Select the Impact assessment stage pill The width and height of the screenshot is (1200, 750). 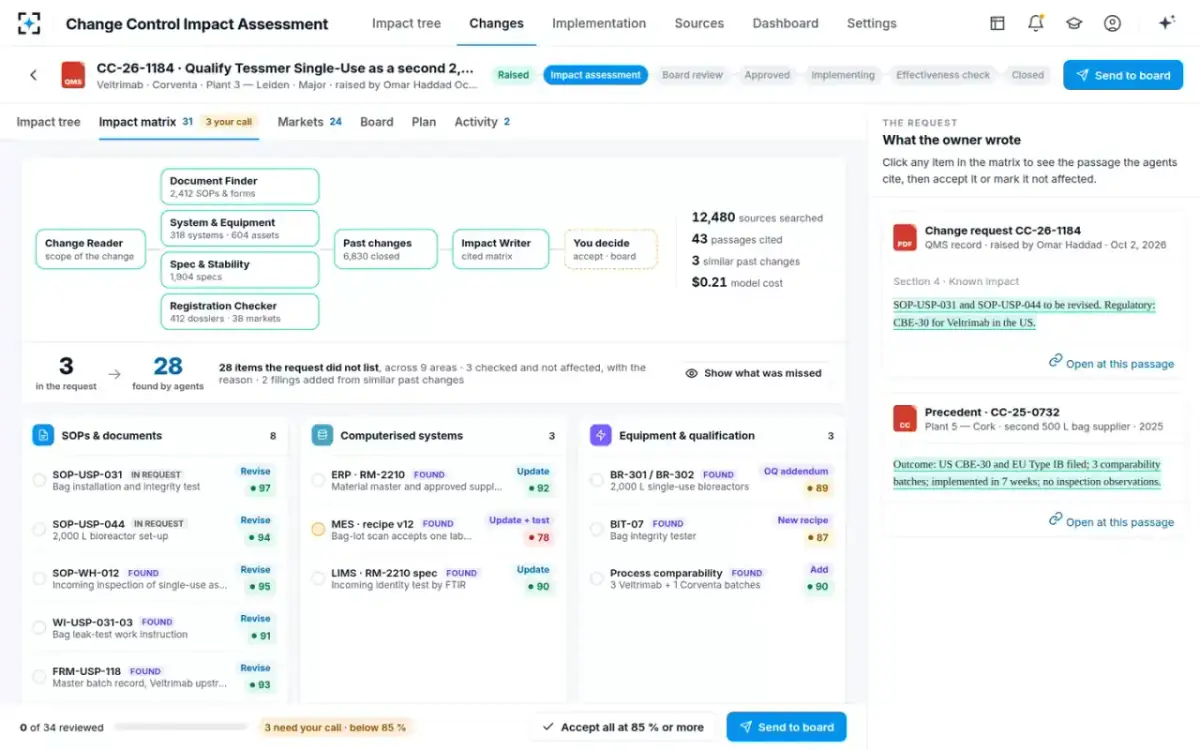pos(595,75)
